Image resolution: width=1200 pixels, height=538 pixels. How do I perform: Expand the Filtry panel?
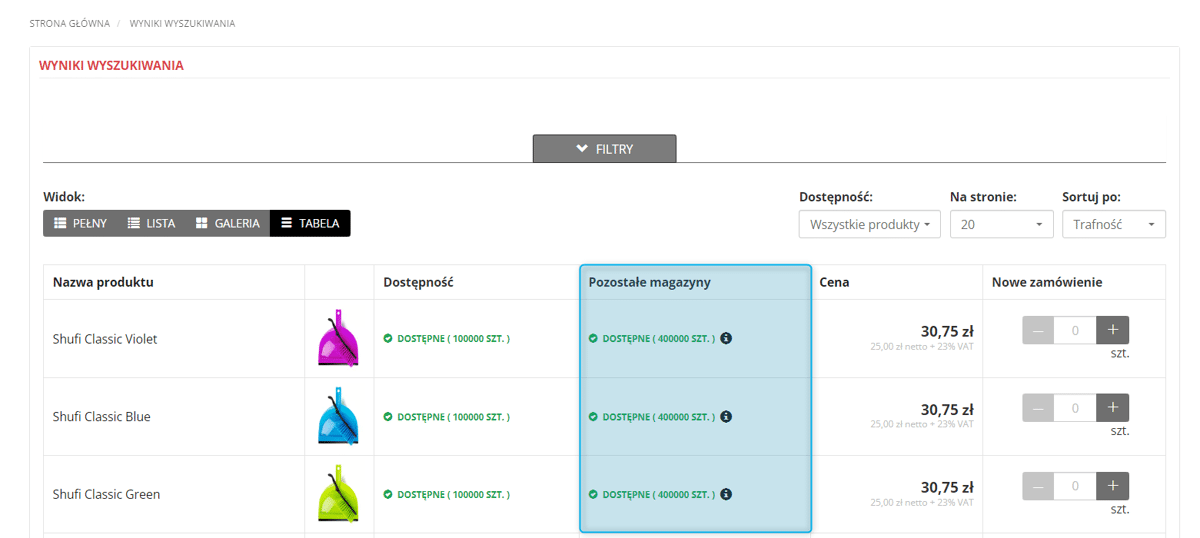click(605, 148)
